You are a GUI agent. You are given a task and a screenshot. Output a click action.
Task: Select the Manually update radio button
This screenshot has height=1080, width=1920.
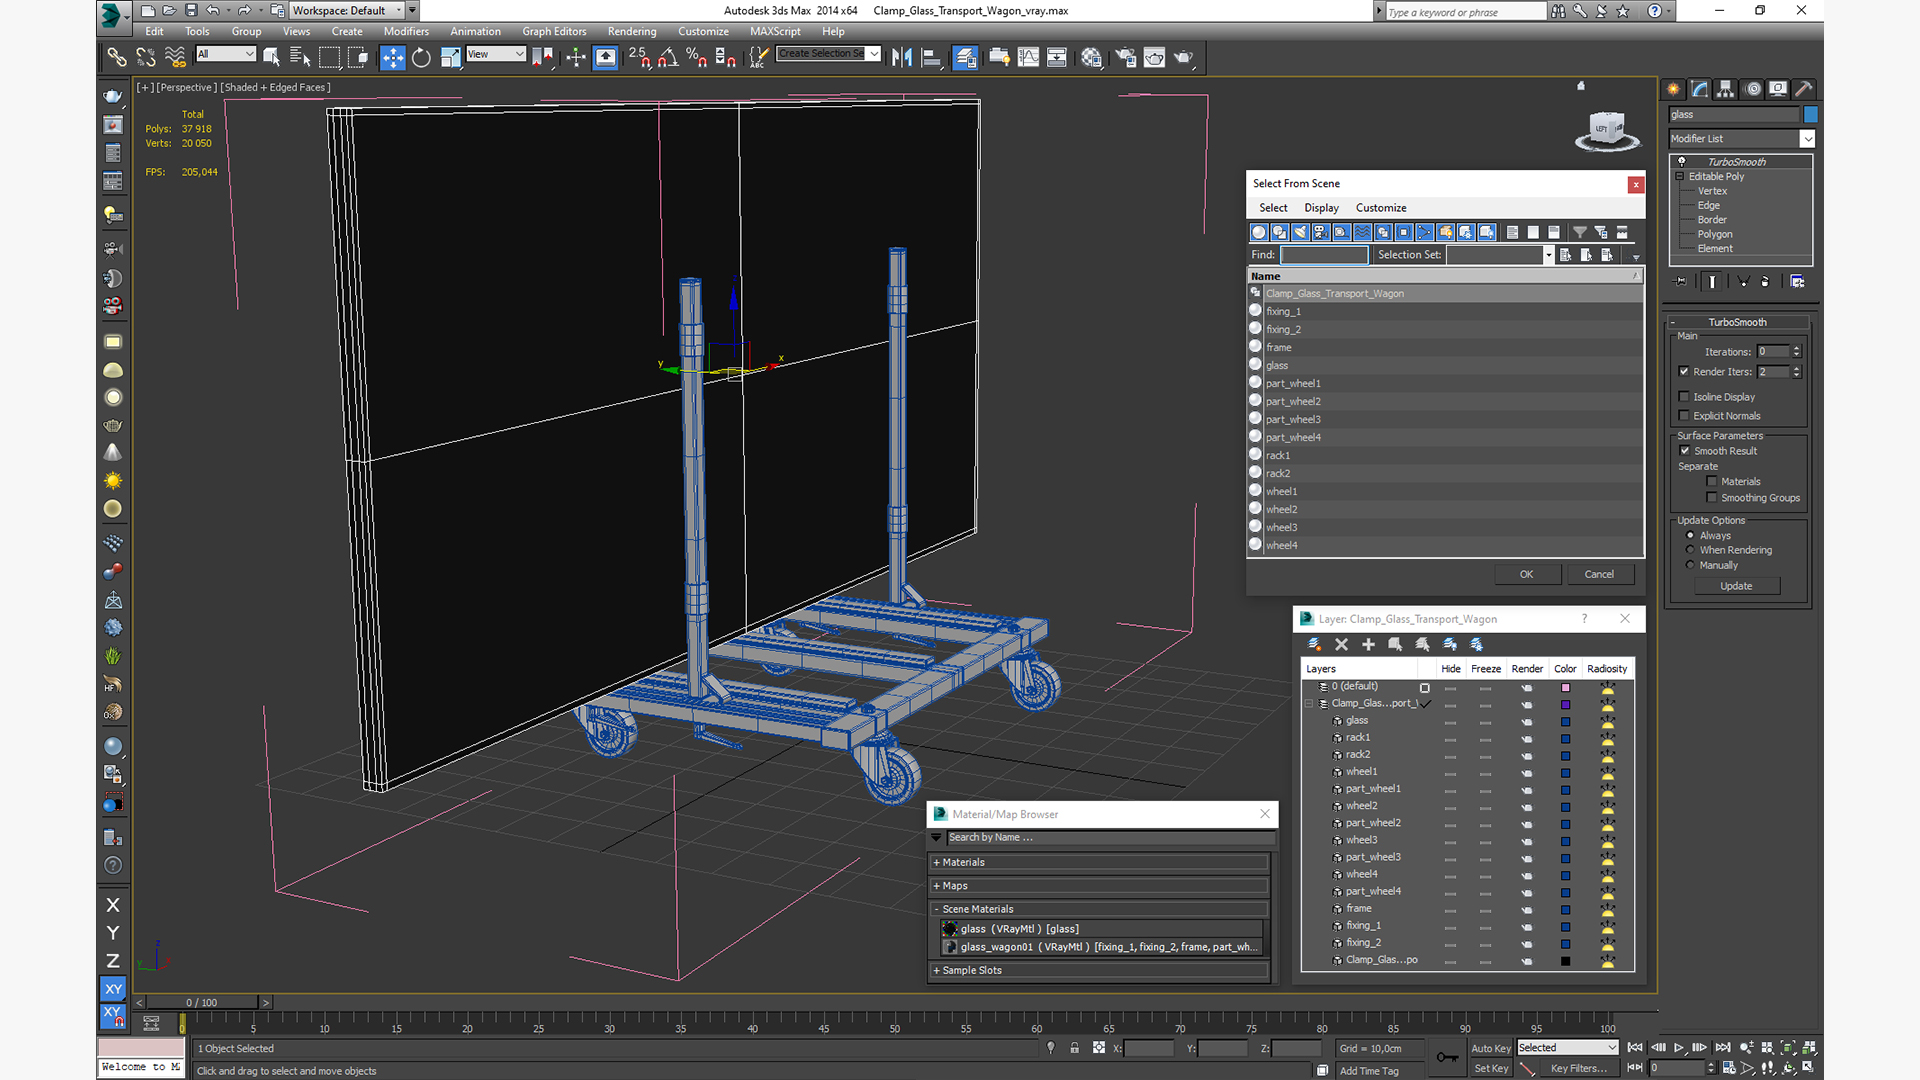[x=1690, y=565]
